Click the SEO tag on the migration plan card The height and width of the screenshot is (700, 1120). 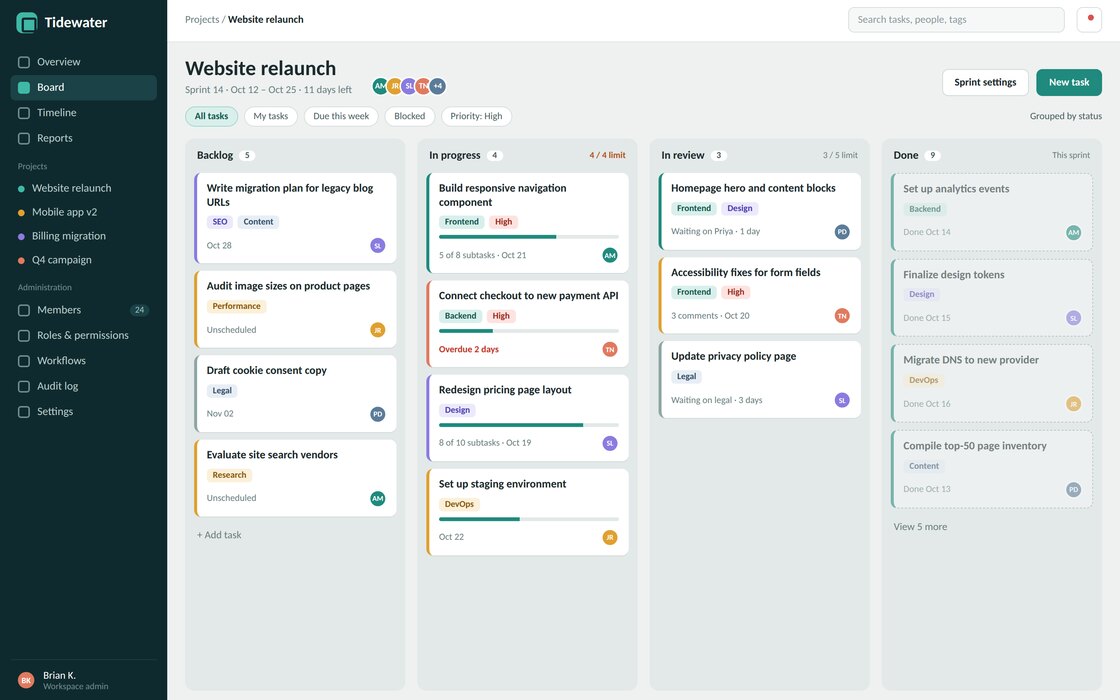[x=219, y=222]
